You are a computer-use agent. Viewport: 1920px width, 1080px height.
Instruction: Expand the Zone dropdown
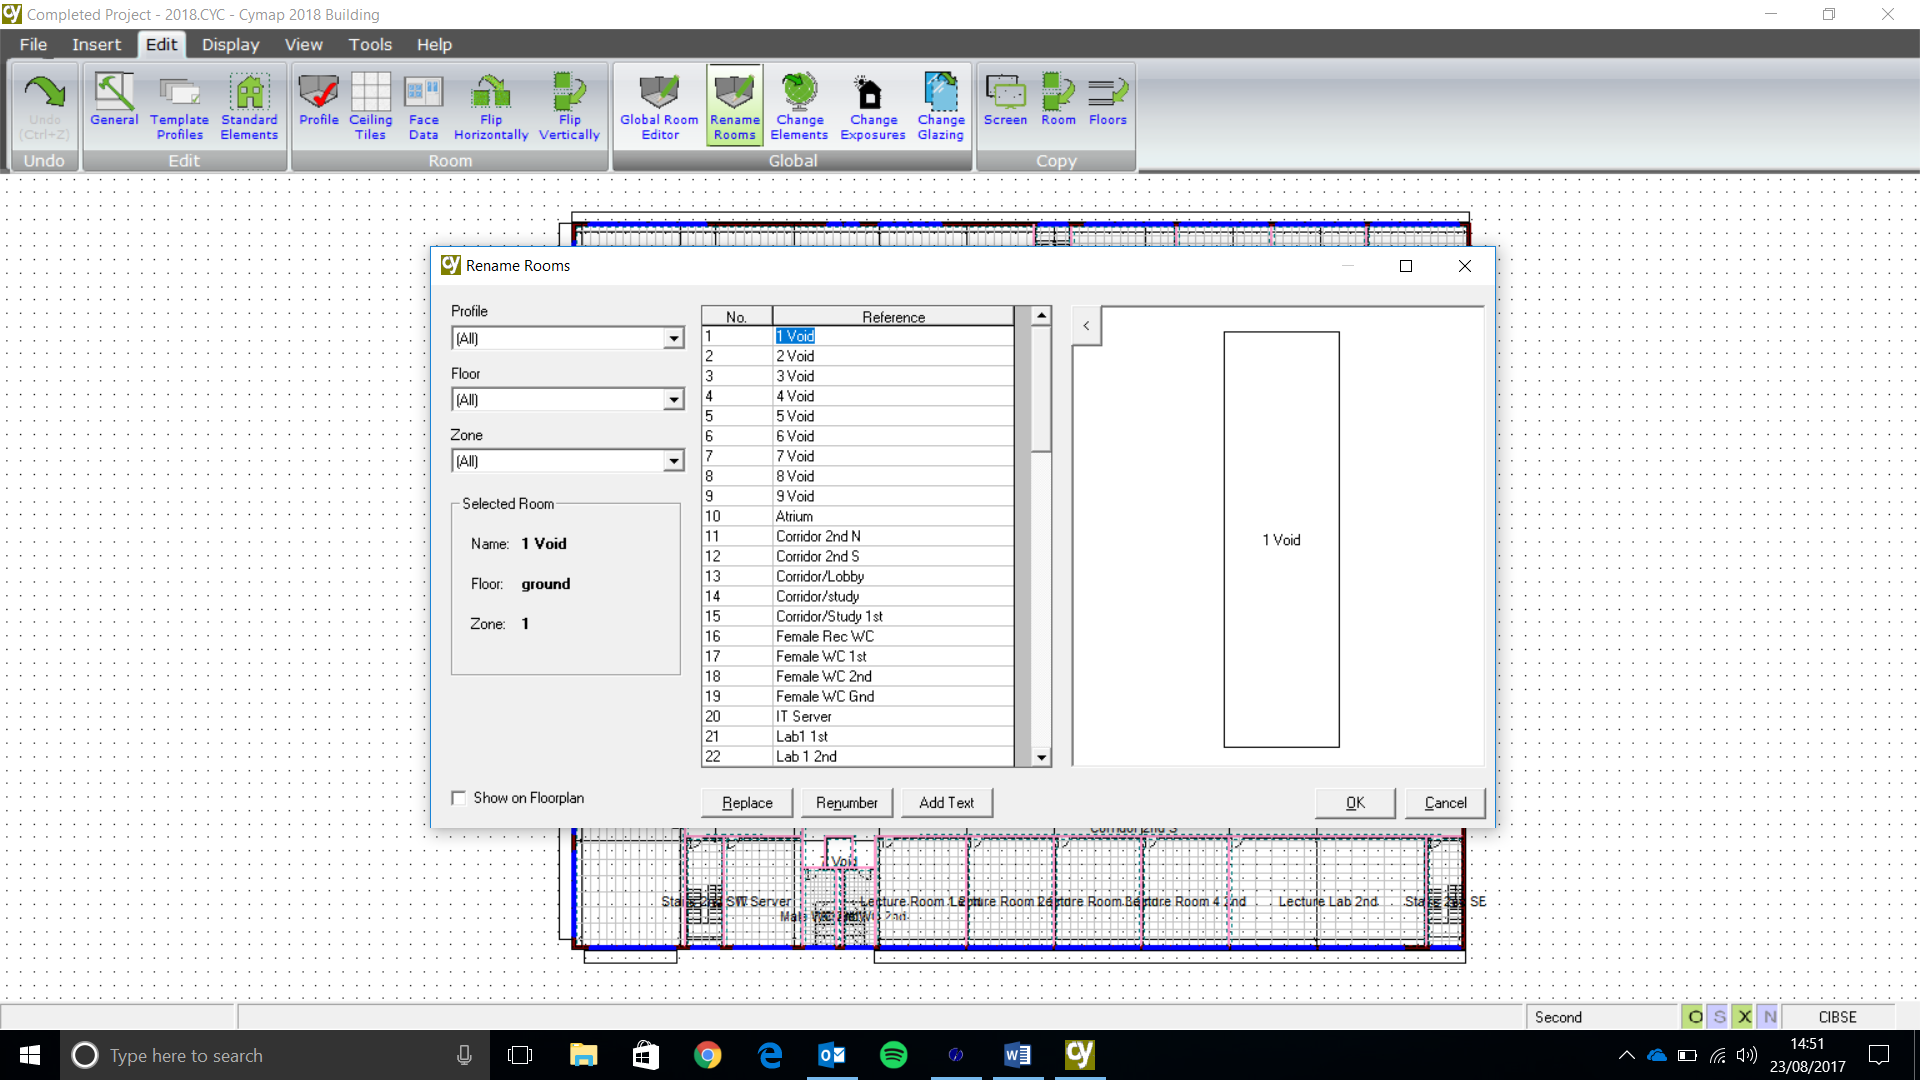coord(674,461)
